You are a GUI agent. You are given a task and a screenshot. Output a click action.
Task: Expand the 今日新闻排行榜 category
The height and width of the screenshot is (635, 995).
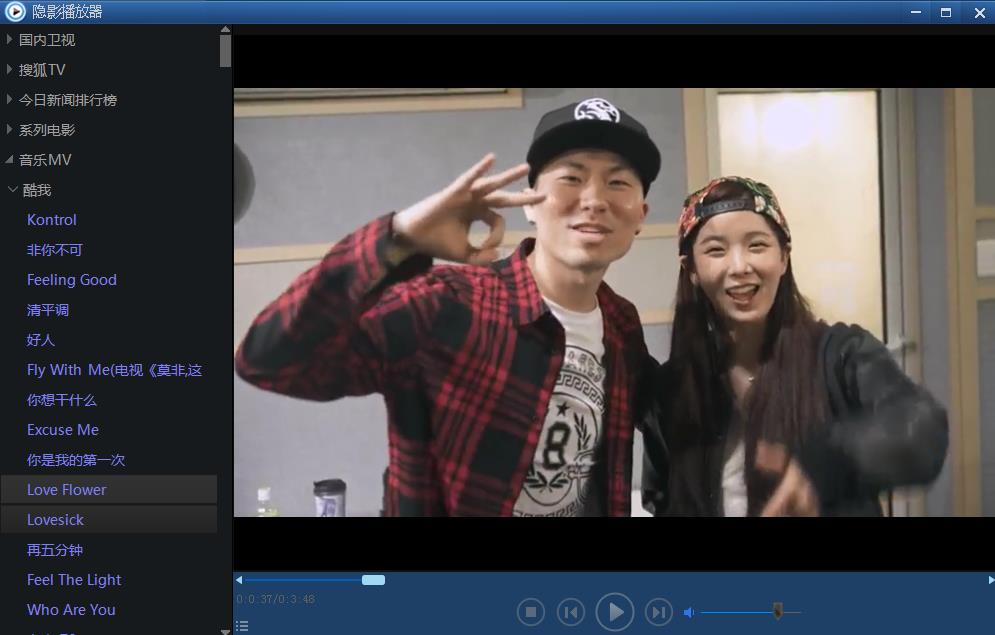pos(10,100)
